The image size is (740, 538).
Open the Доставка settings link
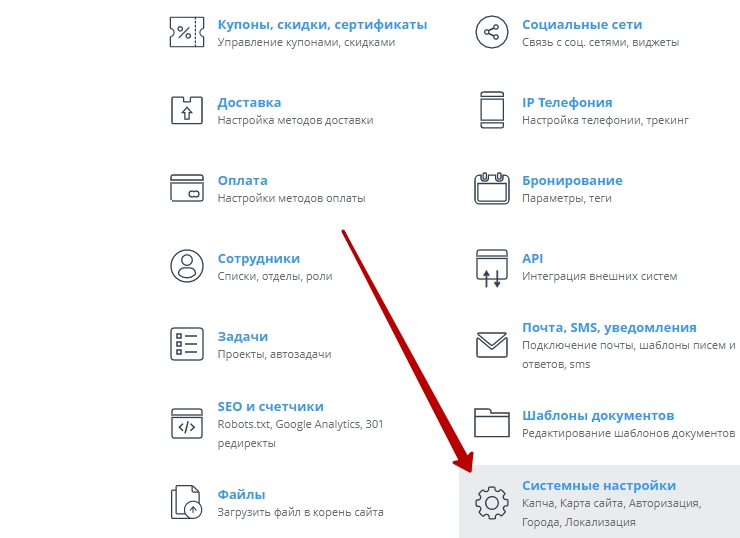[x=249, y=102]
